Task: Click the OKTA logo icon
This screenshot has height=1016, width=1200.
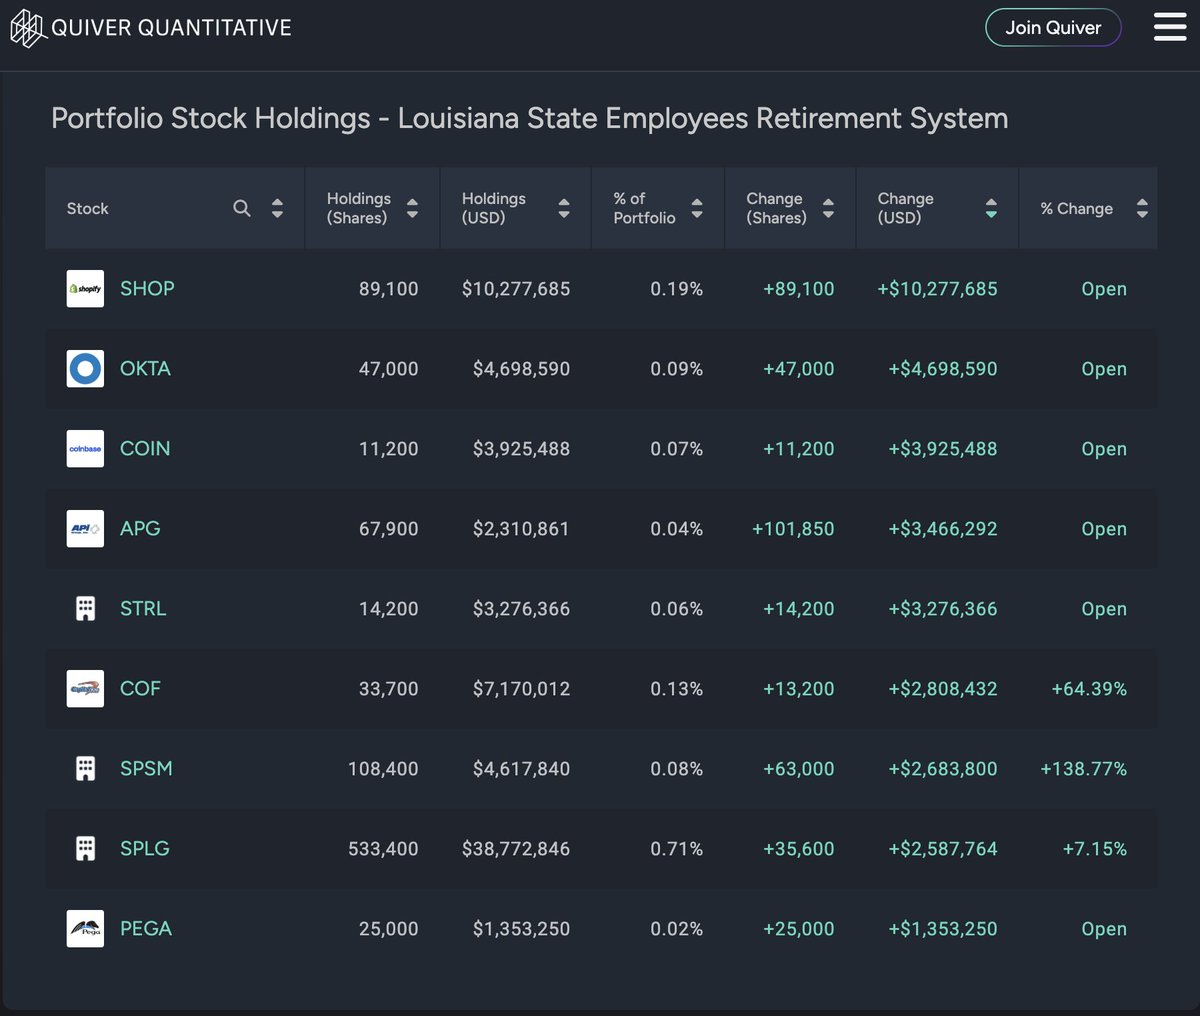Action: click(x=85, y=369)
